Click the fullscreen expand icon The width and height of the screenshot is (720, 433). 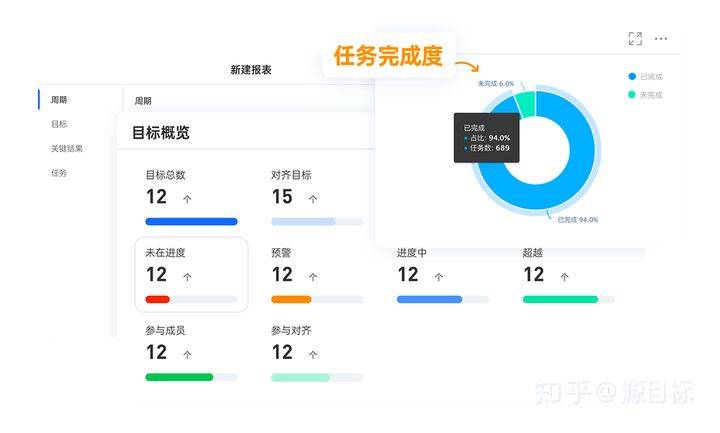tap(635, 39)
